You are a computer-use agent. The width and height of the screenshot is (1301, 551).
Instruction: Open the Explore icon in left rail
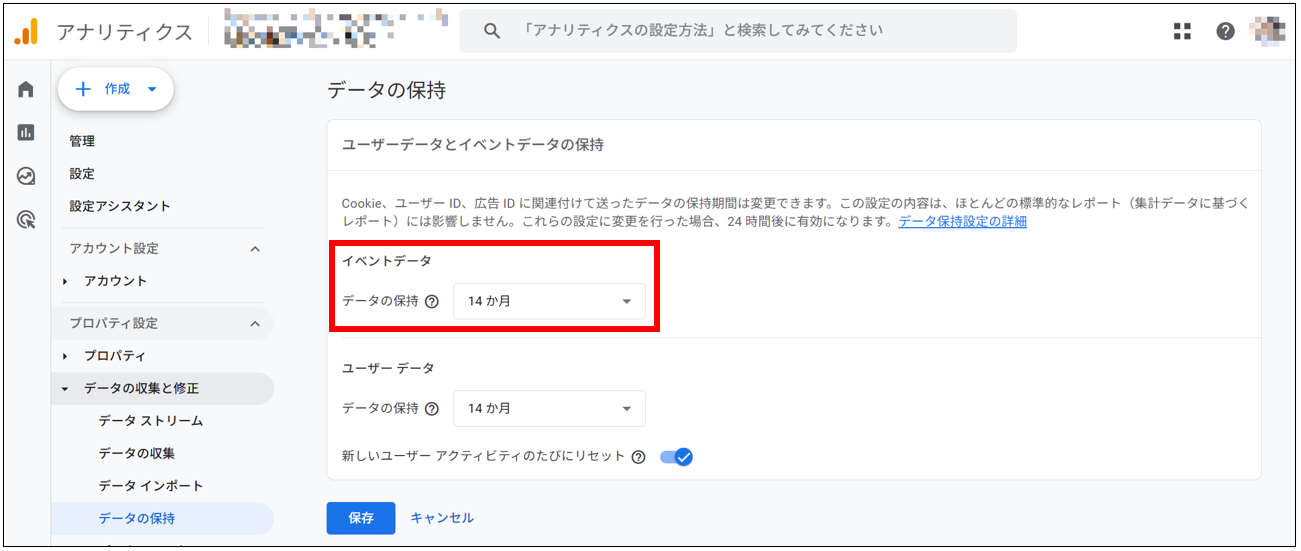click(x=26, y=176)
